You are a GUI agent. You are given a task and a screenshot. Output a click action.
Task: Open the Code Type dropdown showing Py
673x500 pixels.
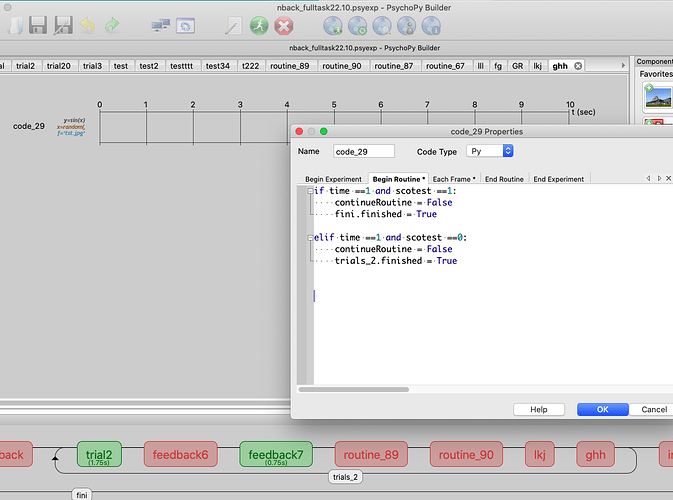pyautogui.click(x=490, y=151)
